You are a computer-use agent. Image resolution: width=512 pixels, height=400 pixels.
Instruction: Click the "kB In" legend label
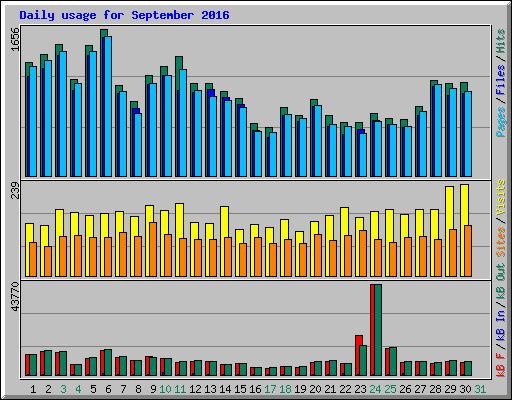(x=501, y=326)
